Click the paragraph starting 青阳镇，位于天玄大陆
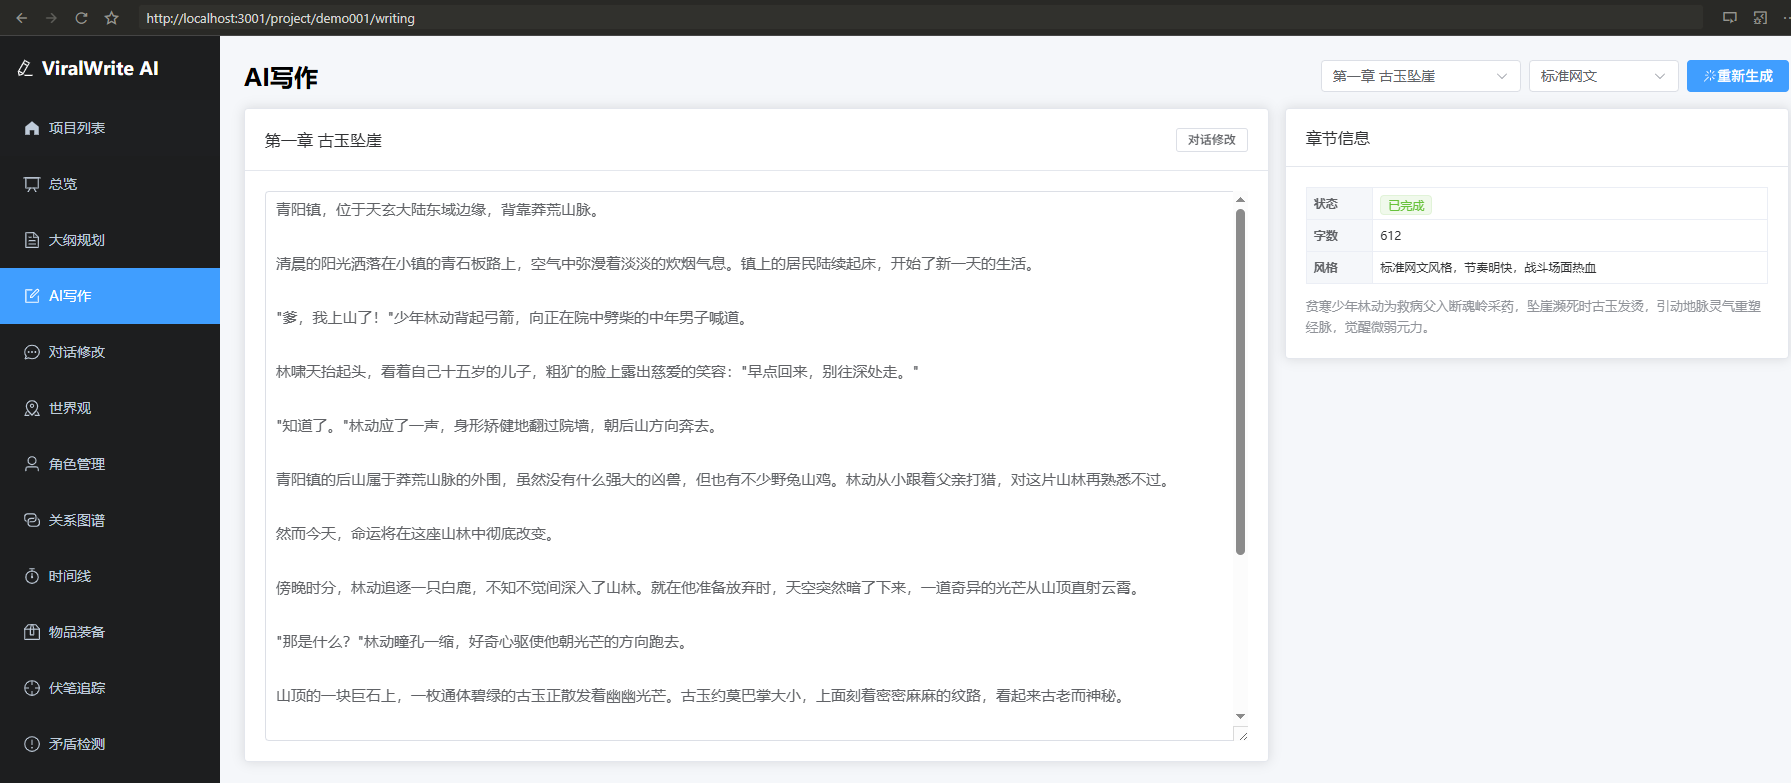Viewport: 1791px width, 783px height. (x=440, y=210)
